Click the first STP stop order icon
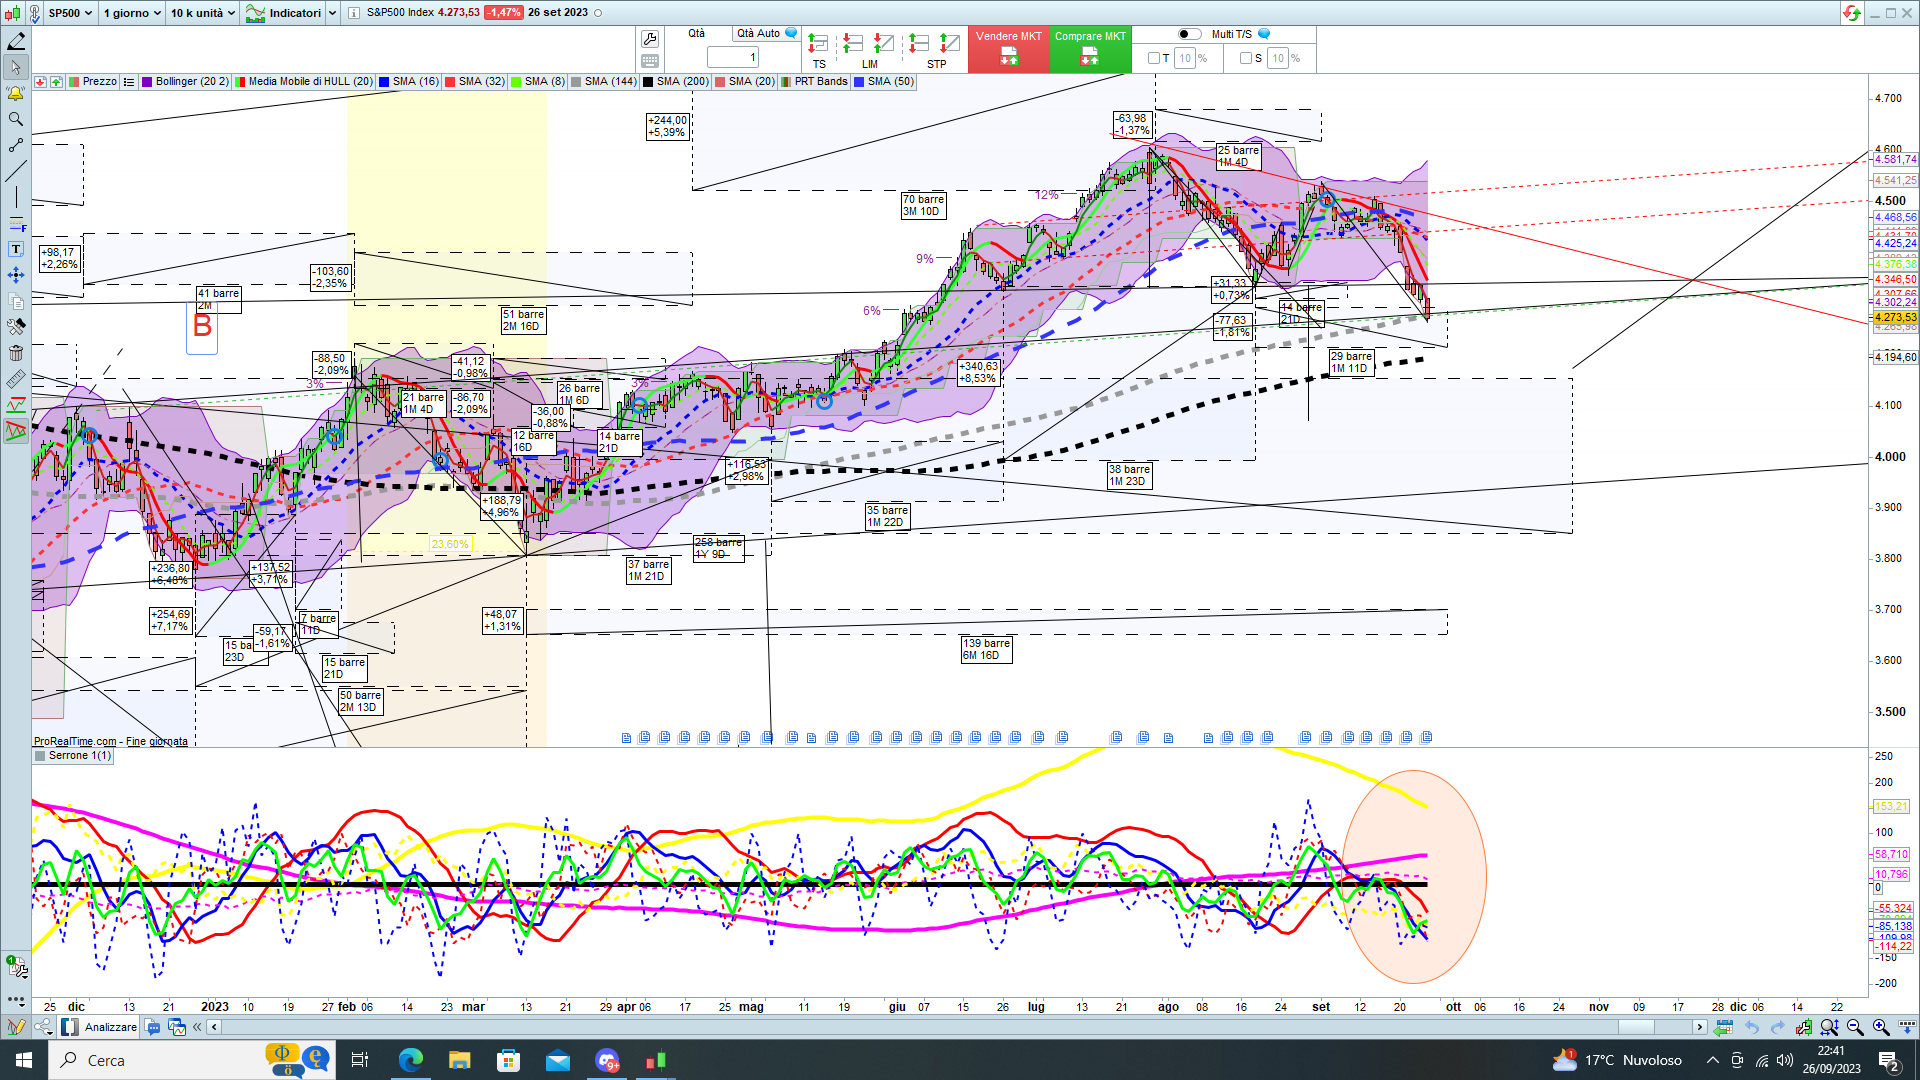Image resolution: width=1920 pixels, height=1080 pixels. 918,44
